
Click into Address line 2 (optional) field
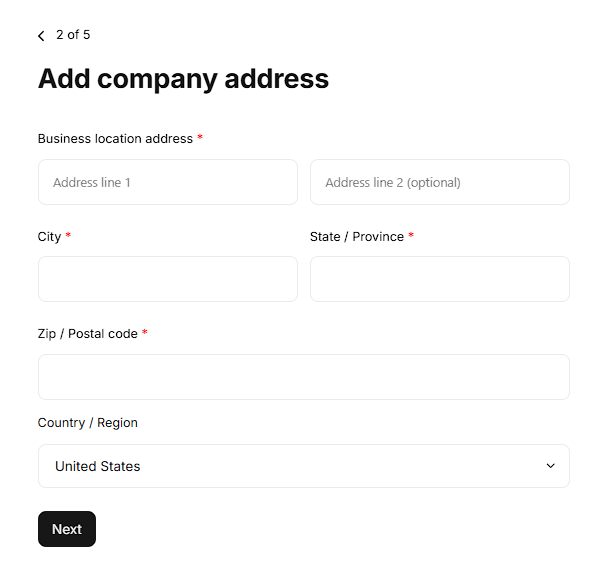439,182
